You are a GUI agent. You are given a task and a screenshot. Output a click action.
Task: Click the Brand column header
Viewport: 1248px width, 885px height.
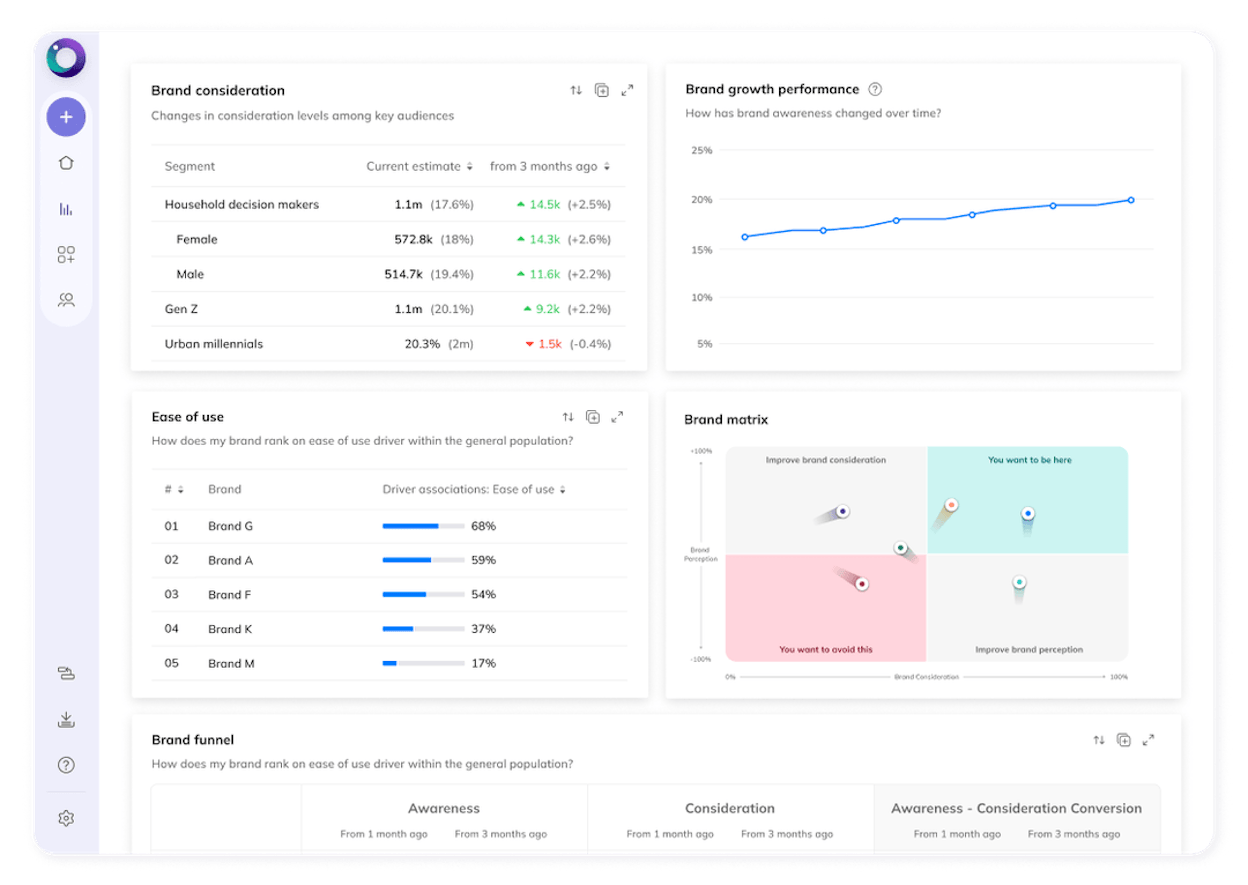(225, 490)
